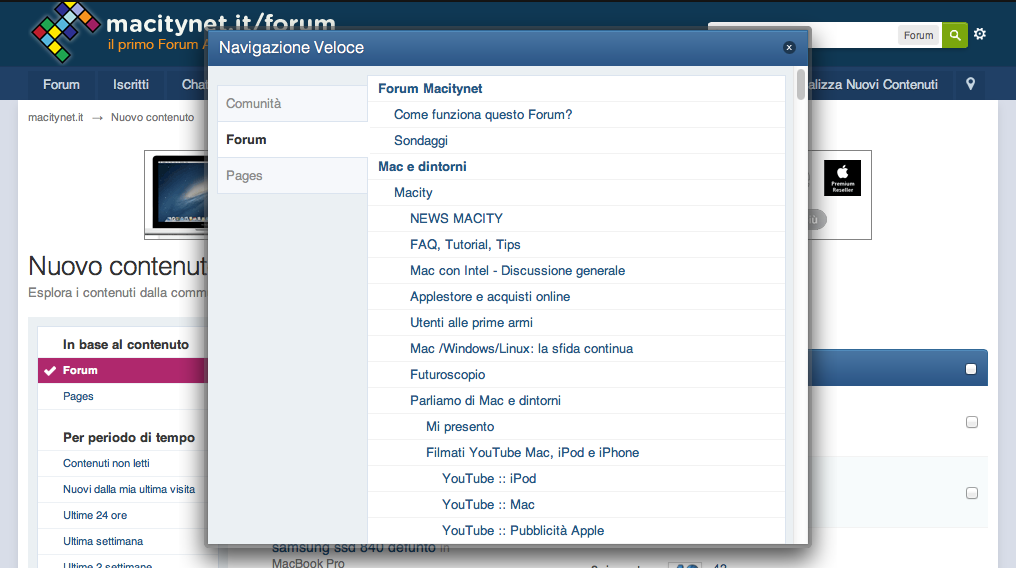The height and width of the screenshot is (568, 1016).
Task: Open the Macity forum link
Action: tap(413, 192)
